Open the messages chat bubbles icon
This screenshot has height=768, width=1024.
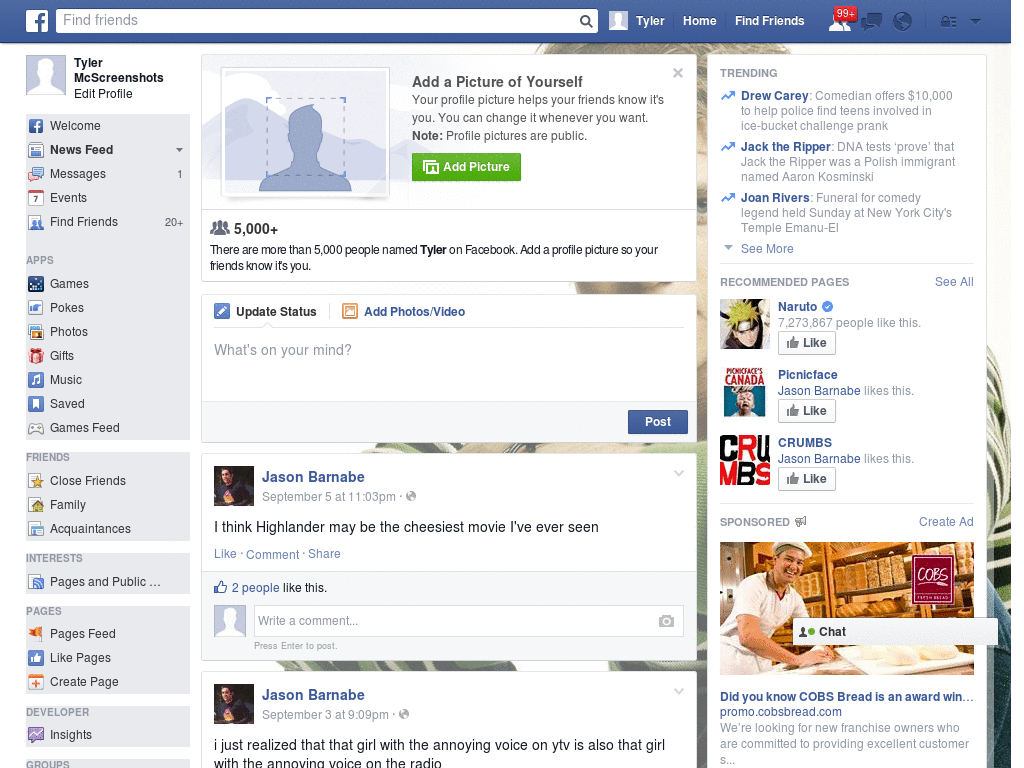coord(871,22)
